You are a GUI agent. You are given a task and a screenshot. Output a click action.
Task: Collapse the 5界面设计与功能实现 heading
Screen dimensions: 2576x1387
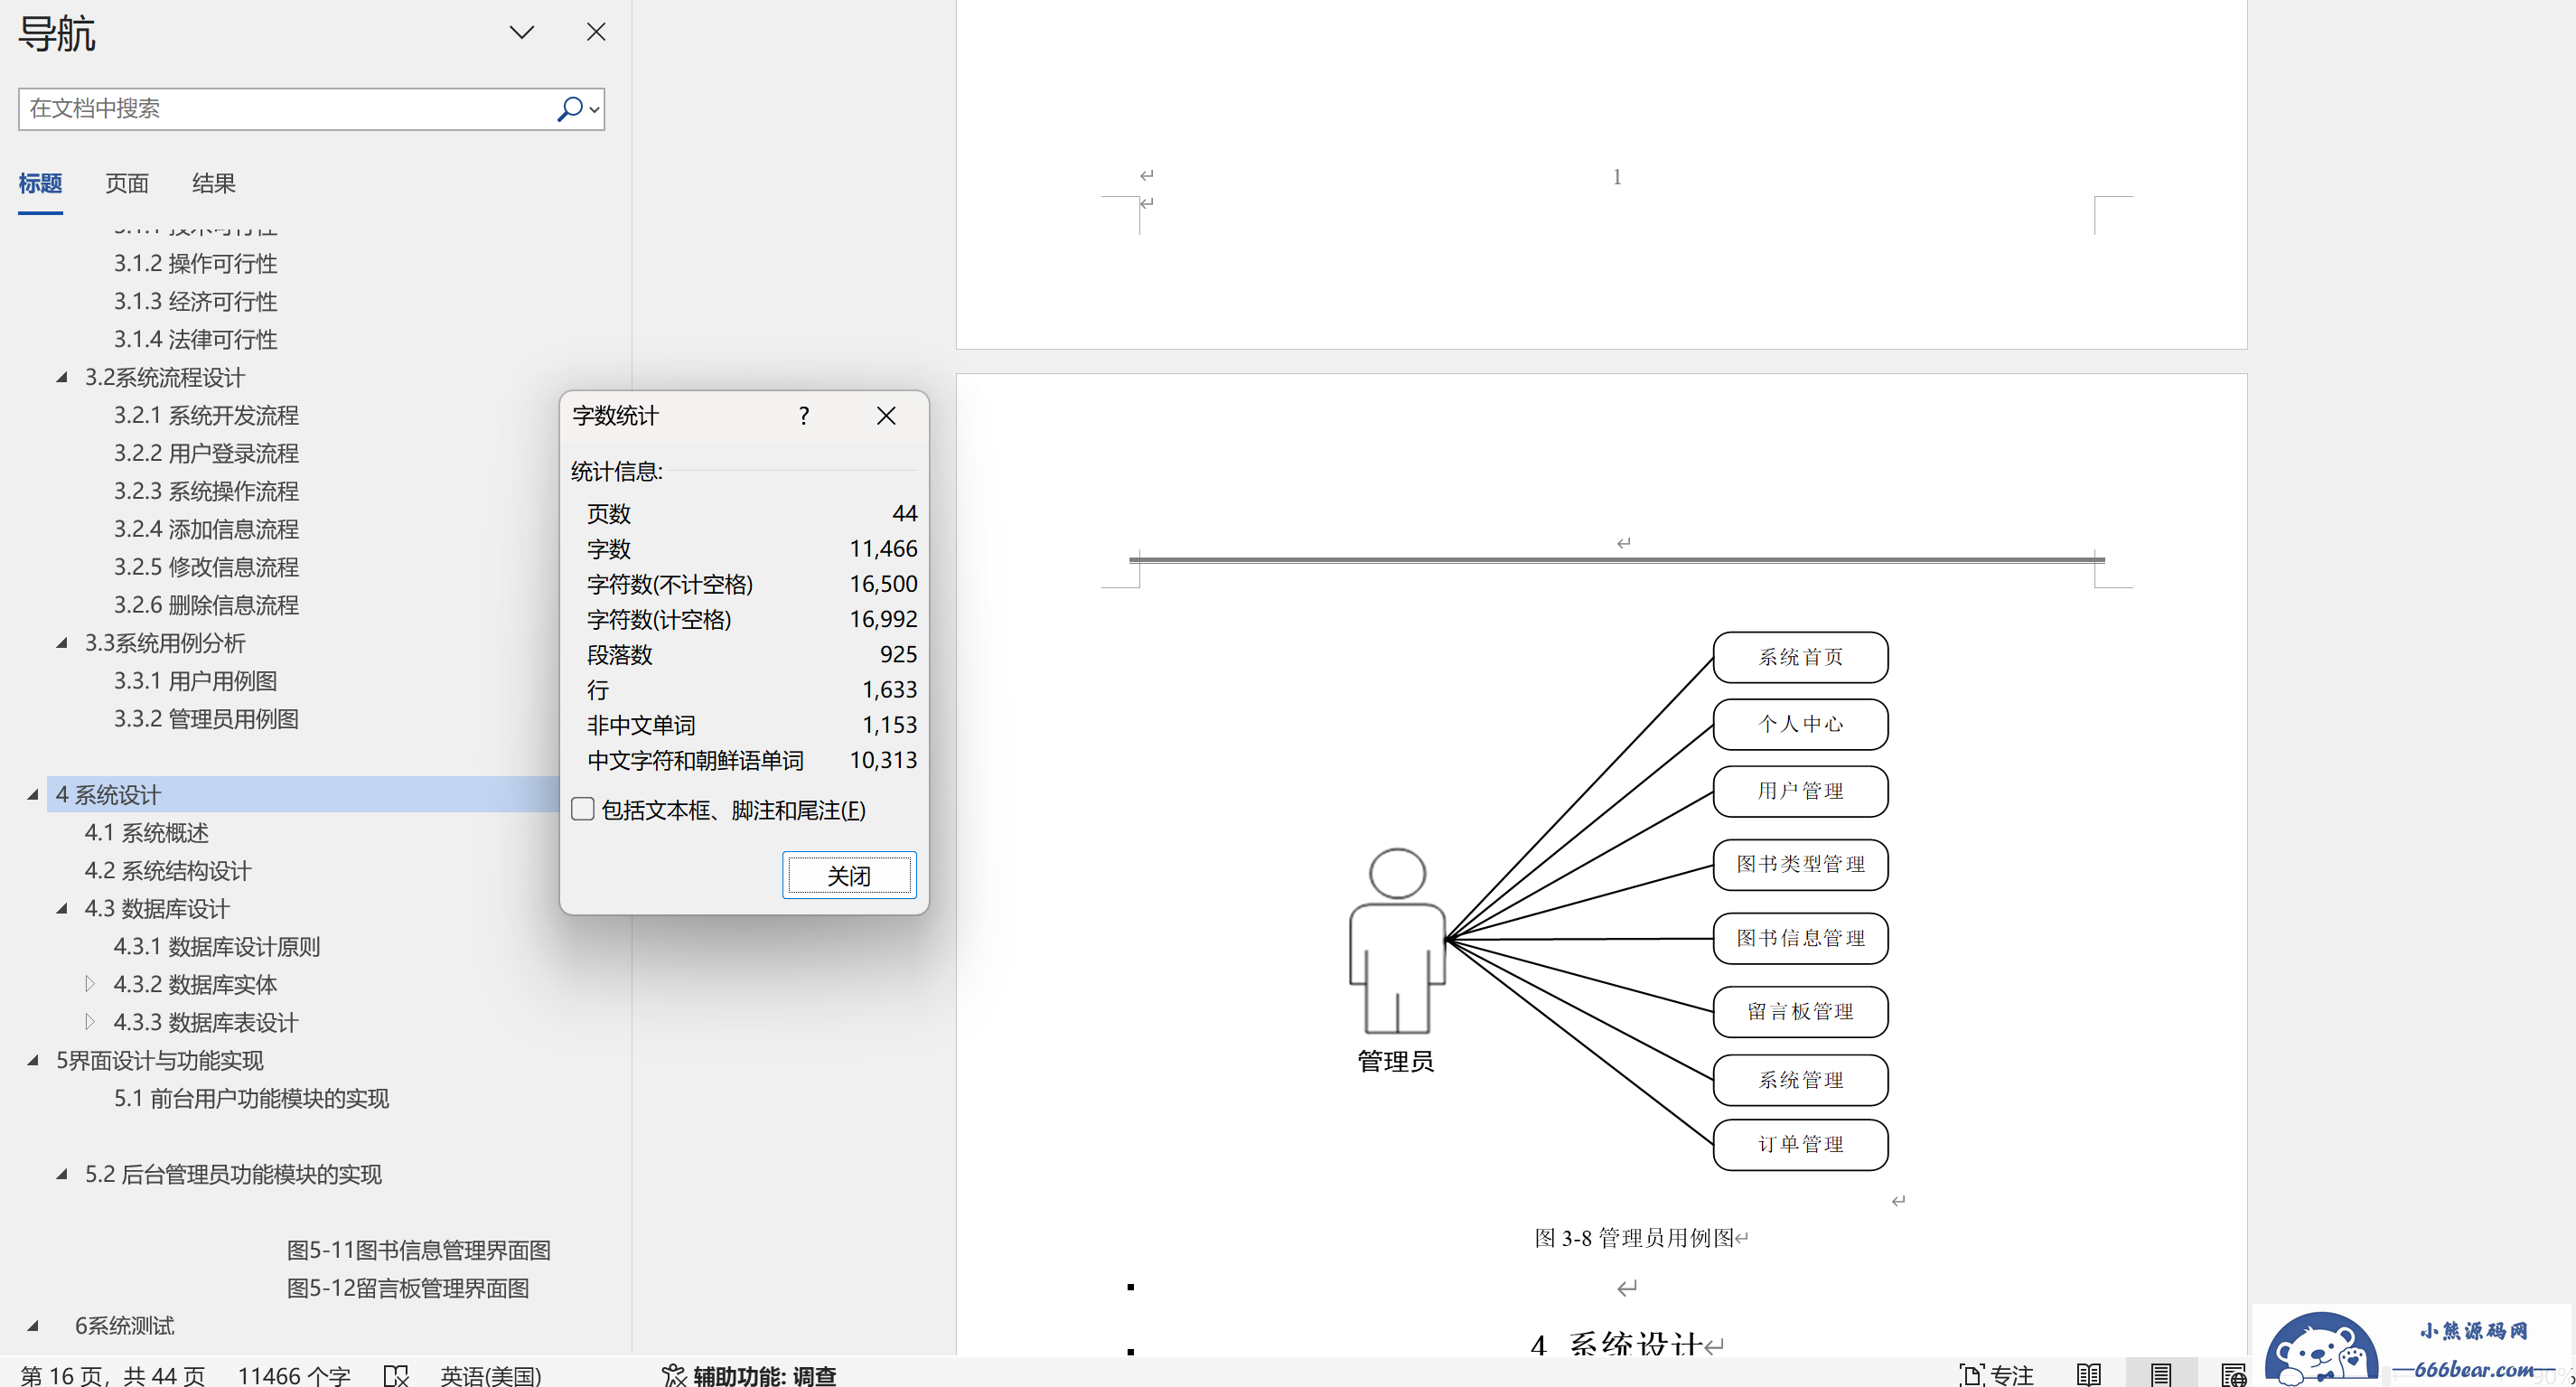33,1061
